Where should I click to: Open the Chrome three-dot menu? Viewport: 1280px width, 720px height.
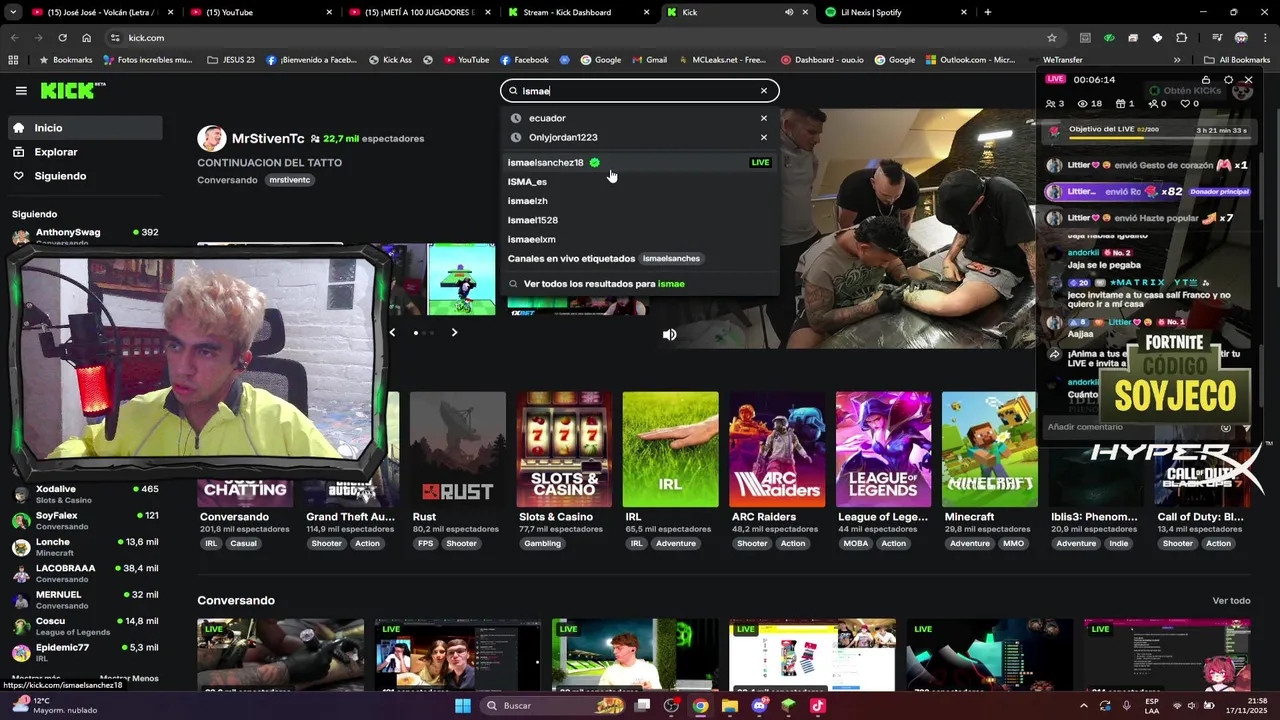click(1264, 38)
